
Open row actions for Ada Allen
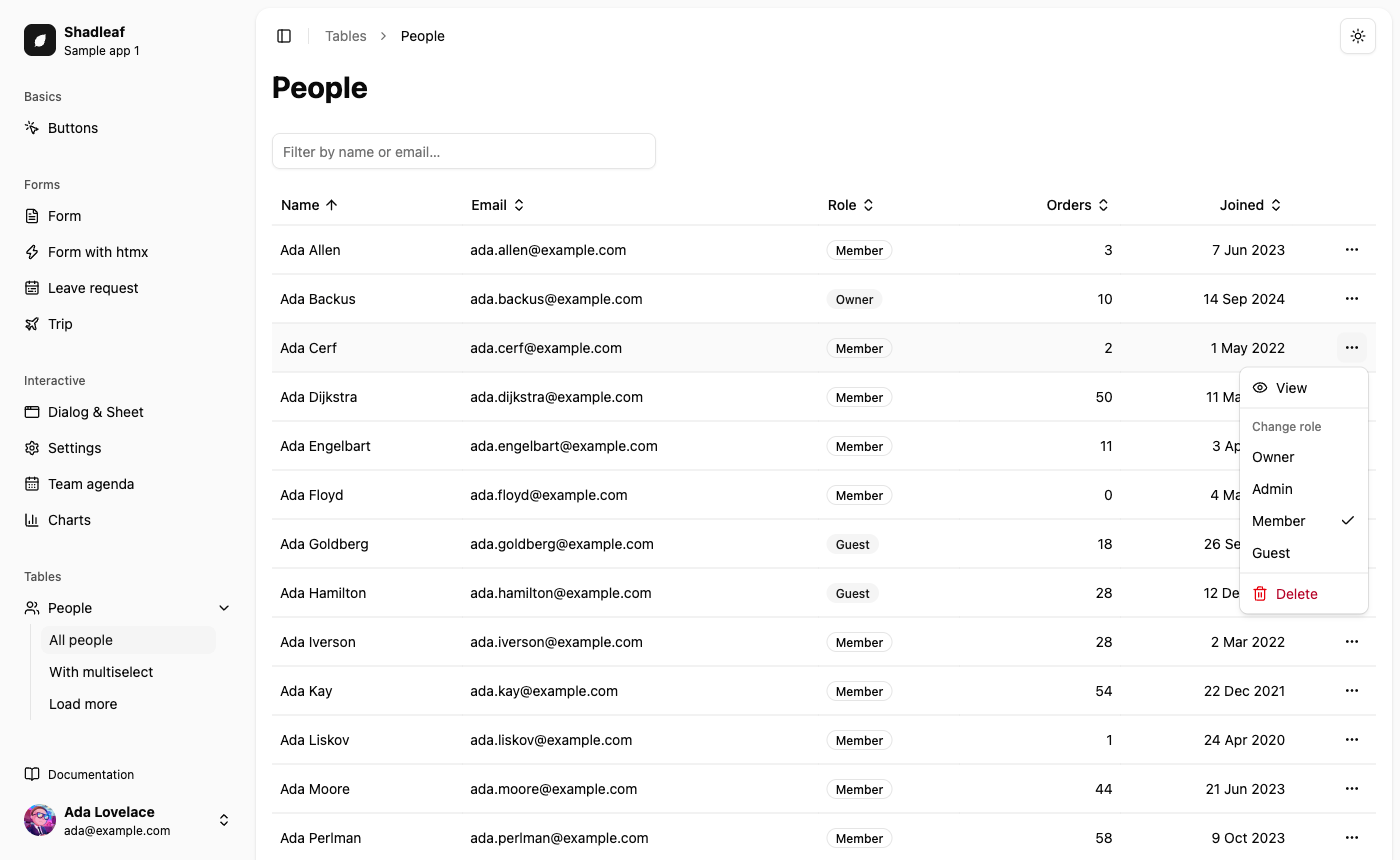tap(1352, 250)
